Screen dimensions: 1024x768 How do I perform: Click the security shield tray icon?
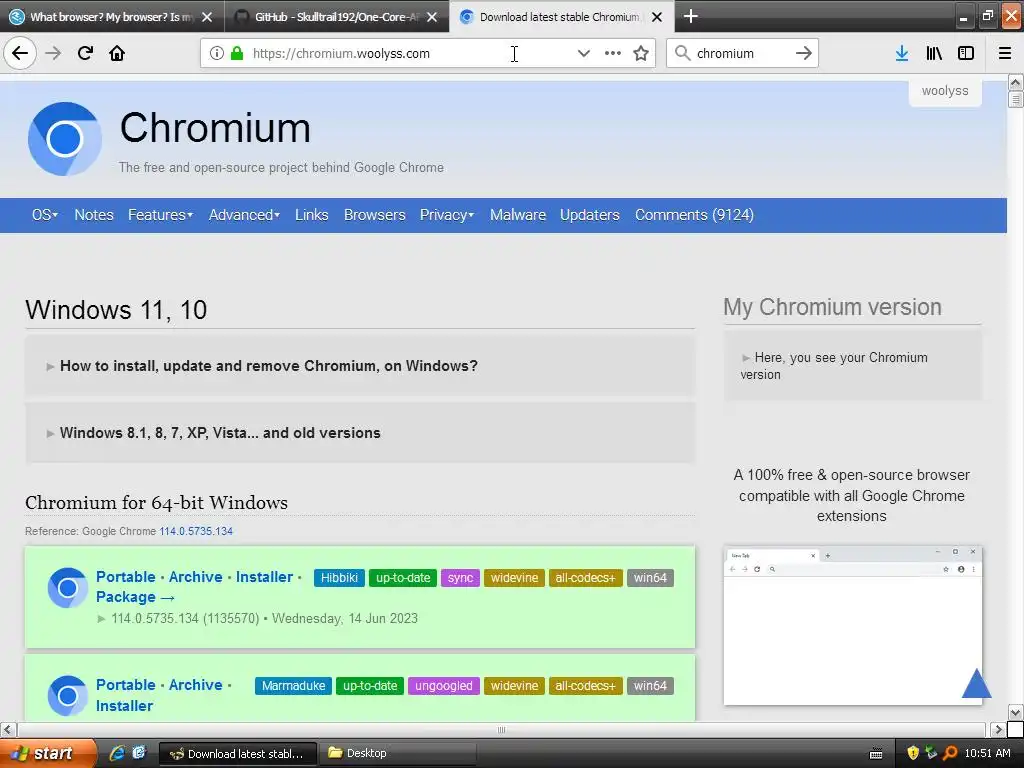coord(913,753)
